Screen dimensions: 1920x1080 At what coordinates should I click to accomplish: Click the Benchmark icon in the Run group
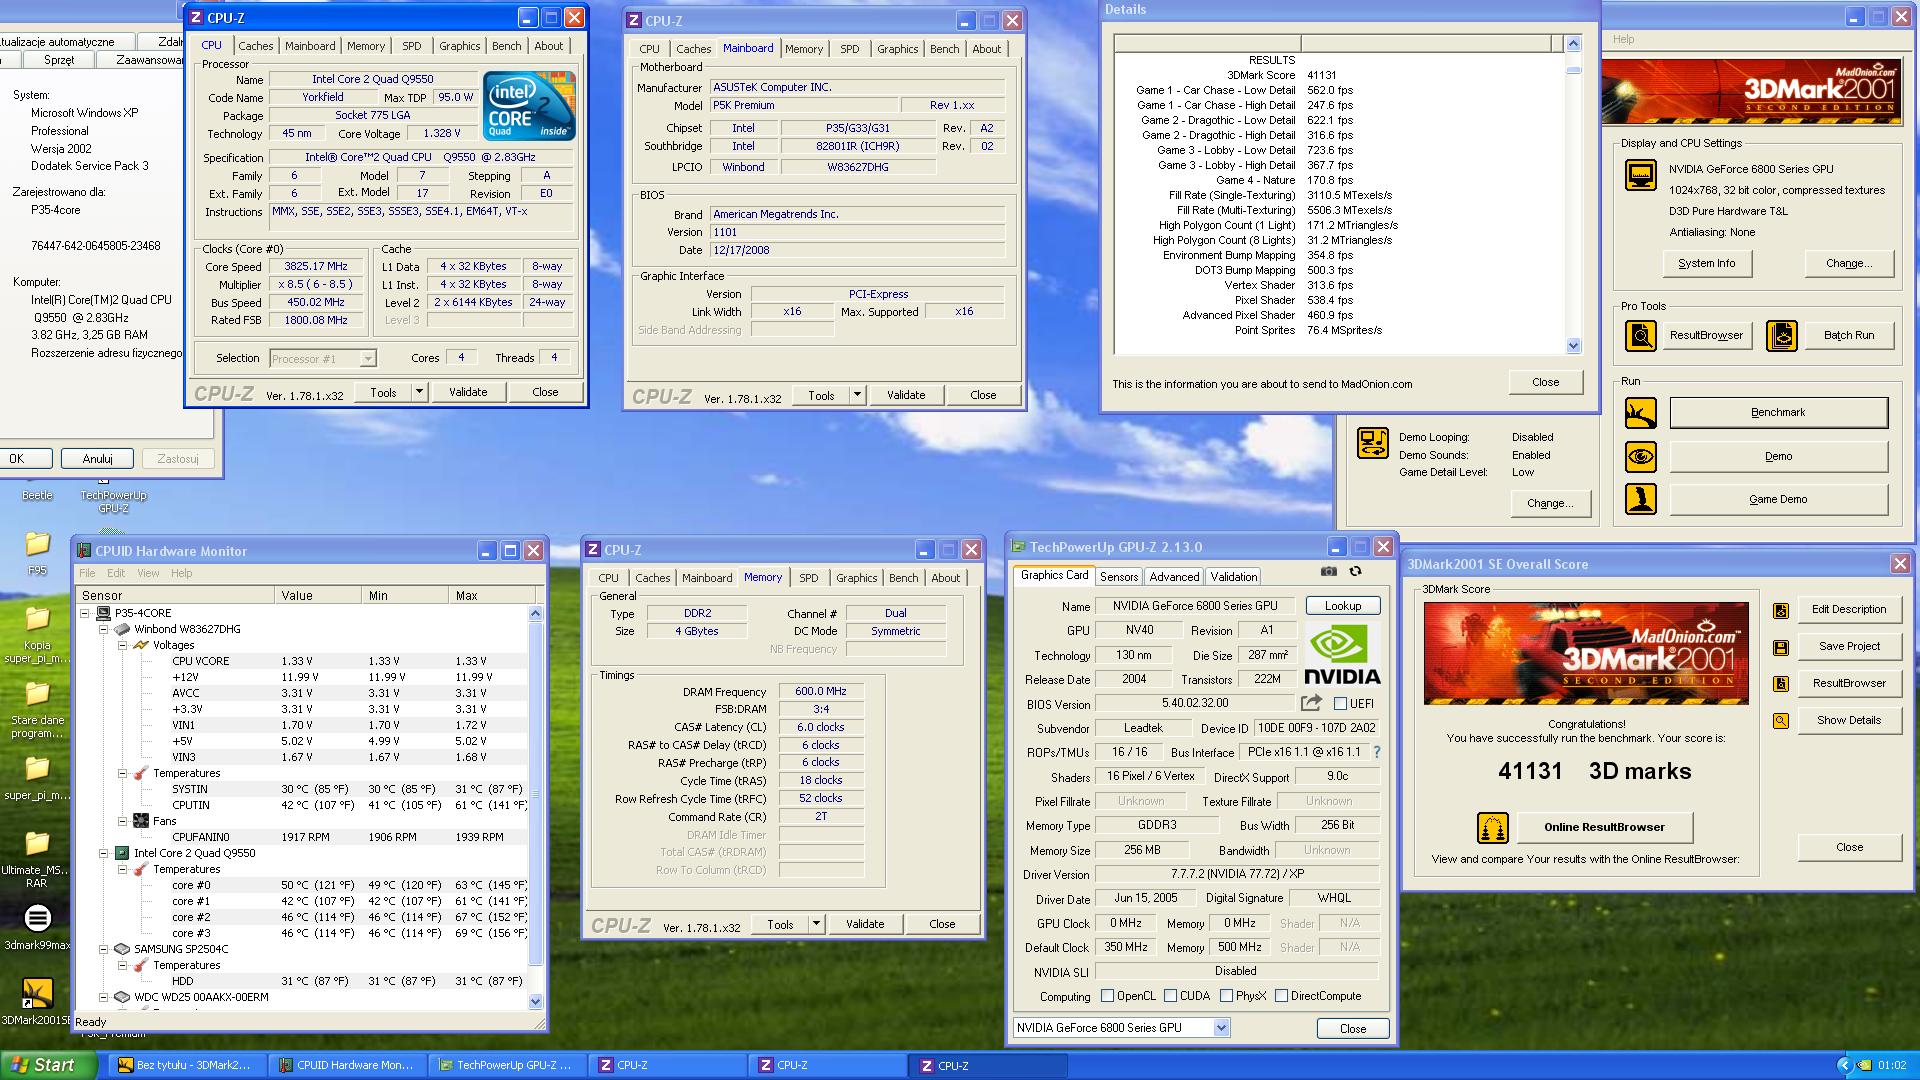pyautogui.click(x=1640, y=413)
